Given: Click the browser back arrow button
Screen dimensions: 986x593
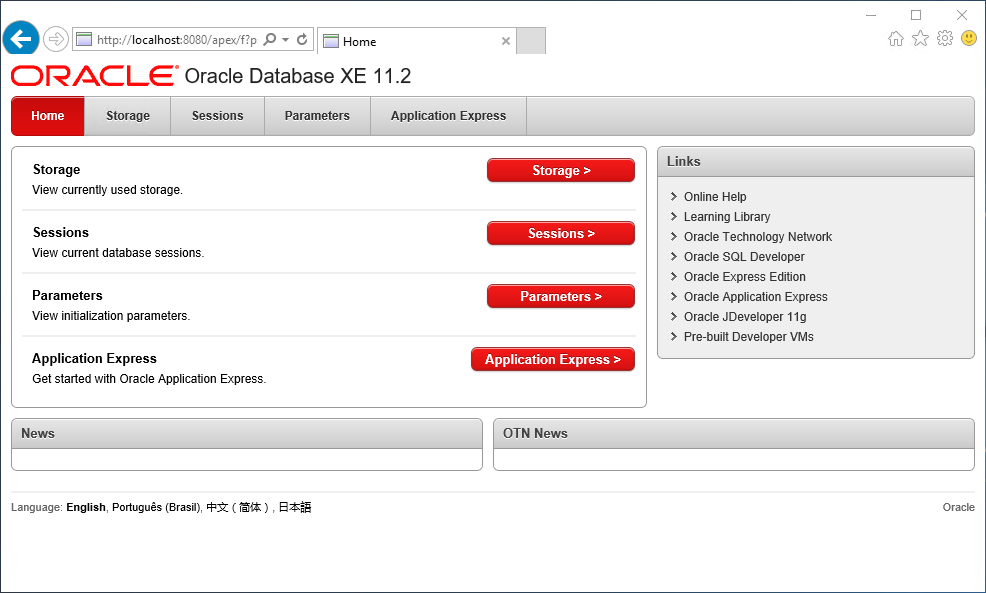Looking at the screenshot, I should pyautogui.click(x=21, y=39).
